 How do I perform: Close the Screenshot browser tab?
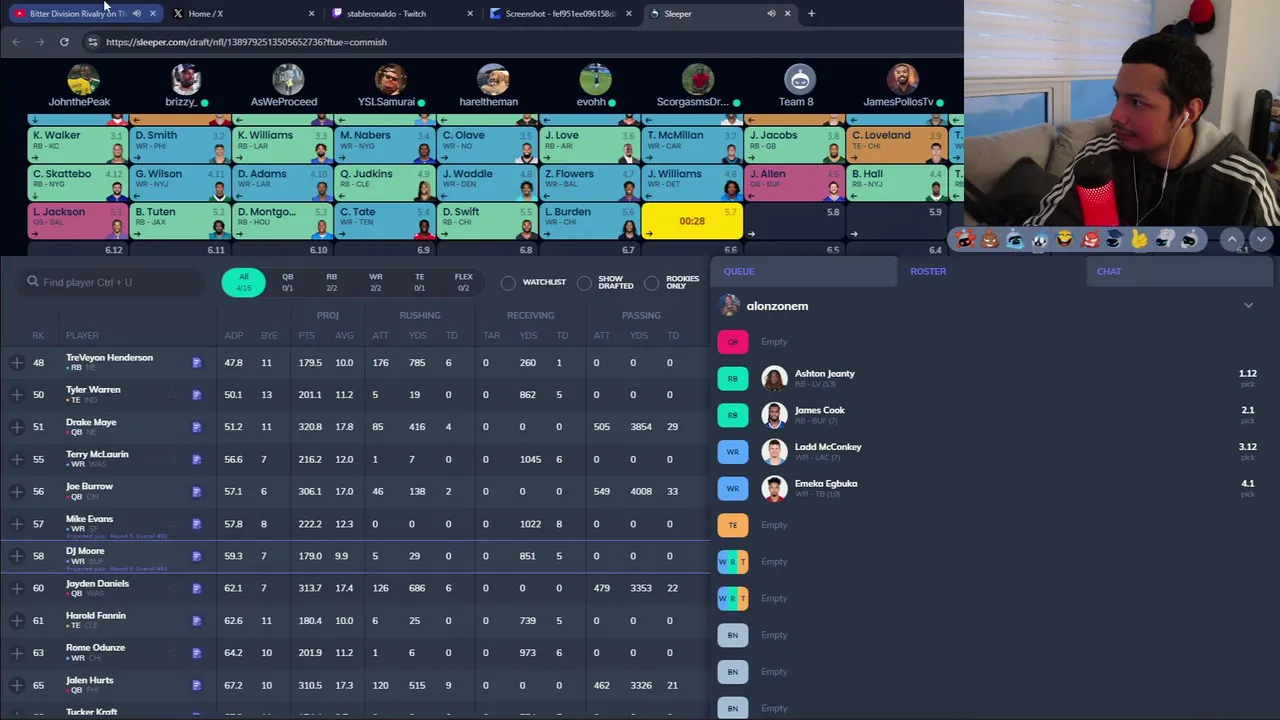[629, 14]
